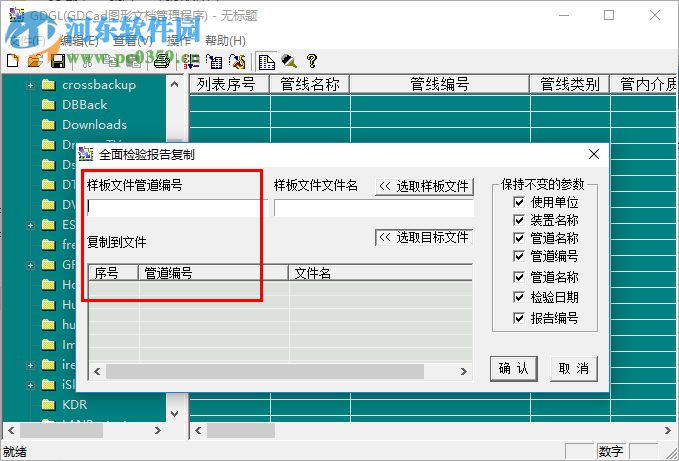Click the 管道编号 column header in dialog list
679x461 pixels.
pyautogui.click(x=213, y=273)
